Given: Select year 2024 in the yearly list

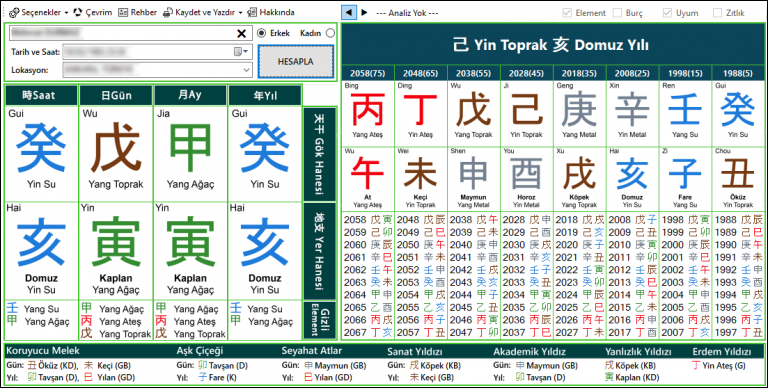Looking at the screenshot, I should coord(580,295).
